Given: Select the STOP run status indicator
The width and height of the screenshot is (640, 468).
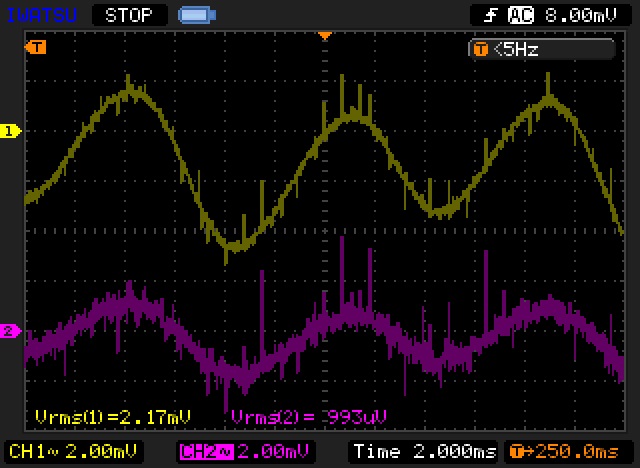Looking at the screenshot, I should 129,16.
